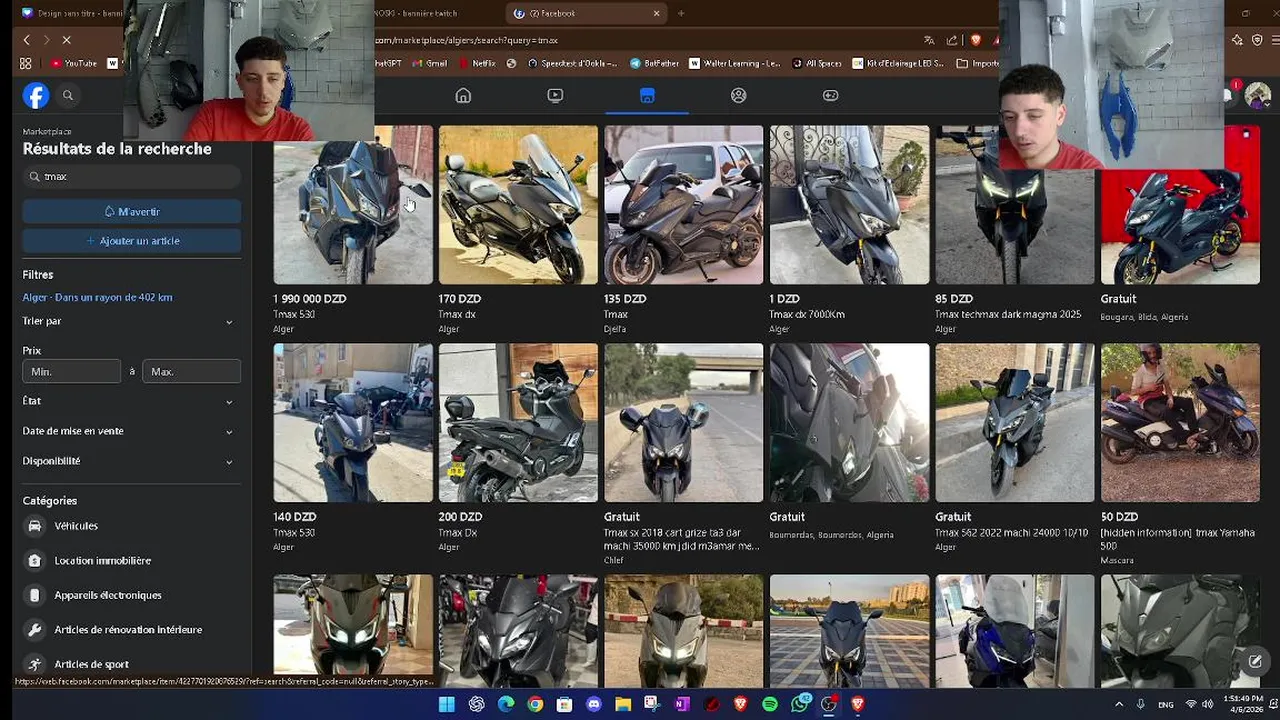The width and height of the screenshot is (1280, 720).
Task: Open OneNote from the taskbar
Action: pyautogui.click(x=682, y=704)
